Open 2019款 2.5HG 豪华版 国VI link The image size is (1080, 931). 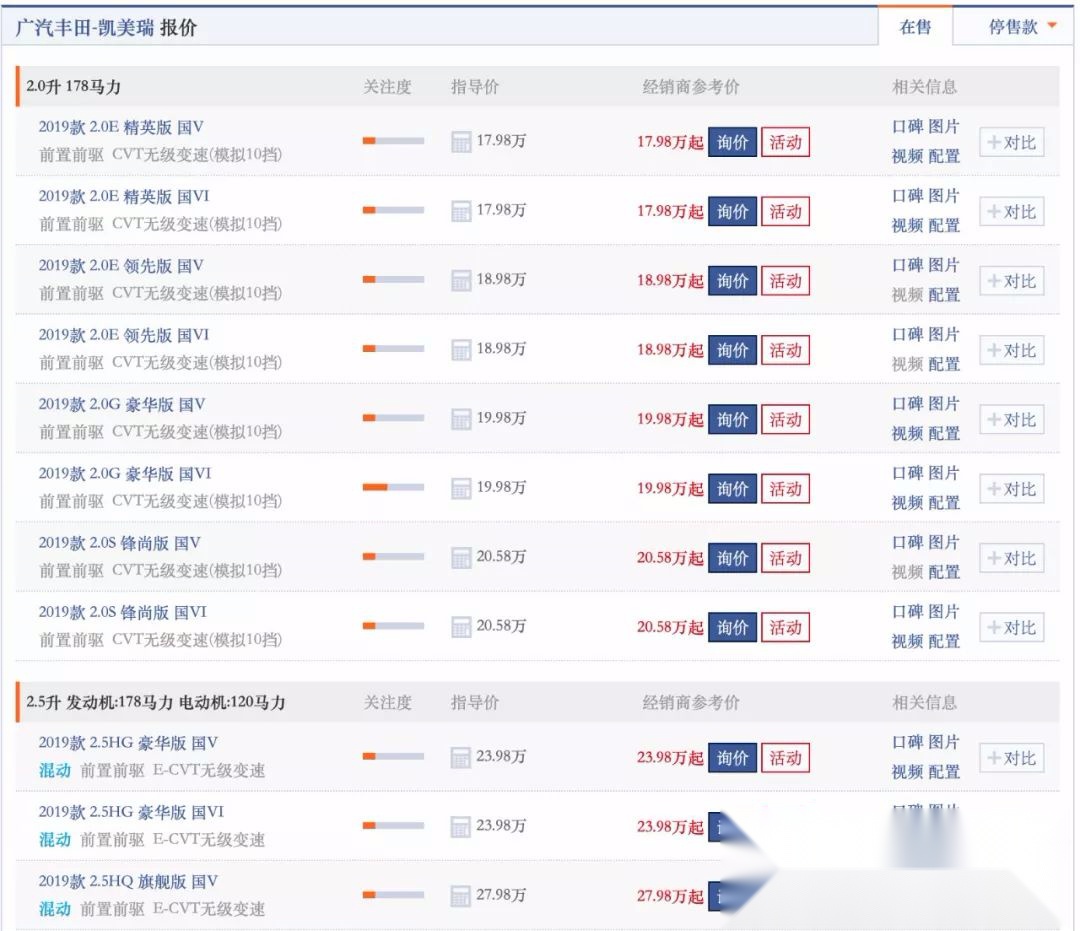pyautogui.click(x=132, y=812)
